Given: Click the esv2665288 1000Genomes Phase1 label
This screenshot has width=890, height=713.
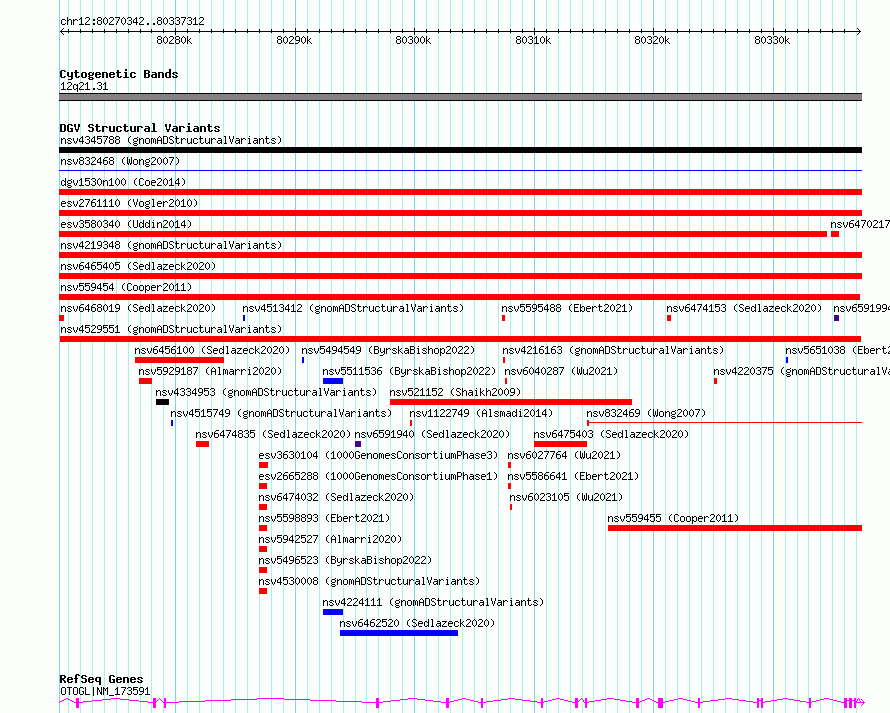Looking at the screenshot, I should pos(378,476).
